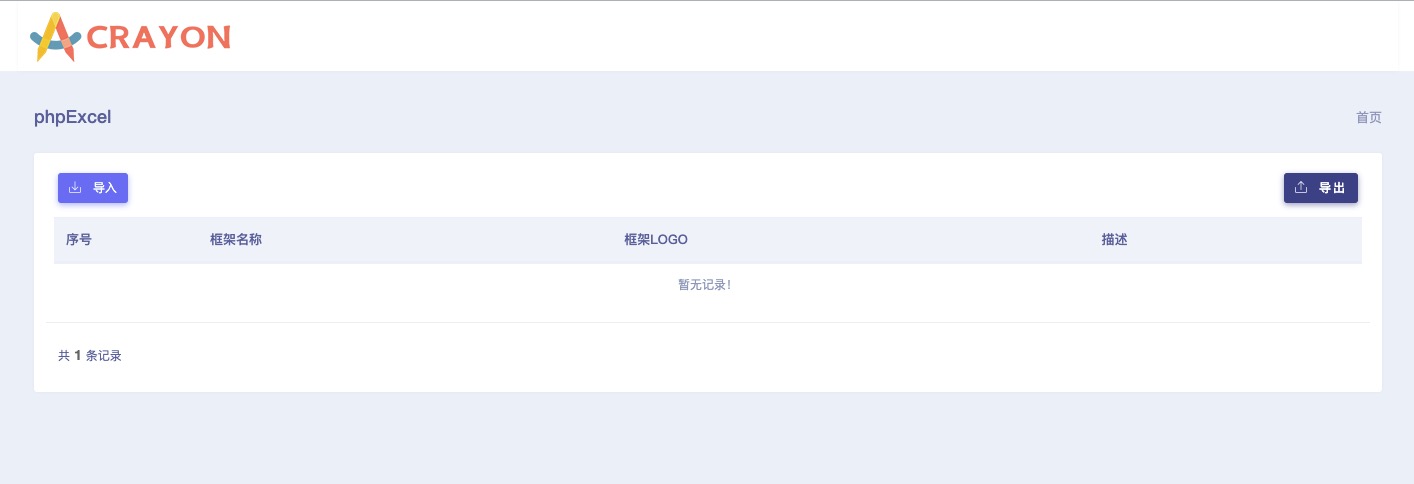Click the letter C in CRAYON

100,37
